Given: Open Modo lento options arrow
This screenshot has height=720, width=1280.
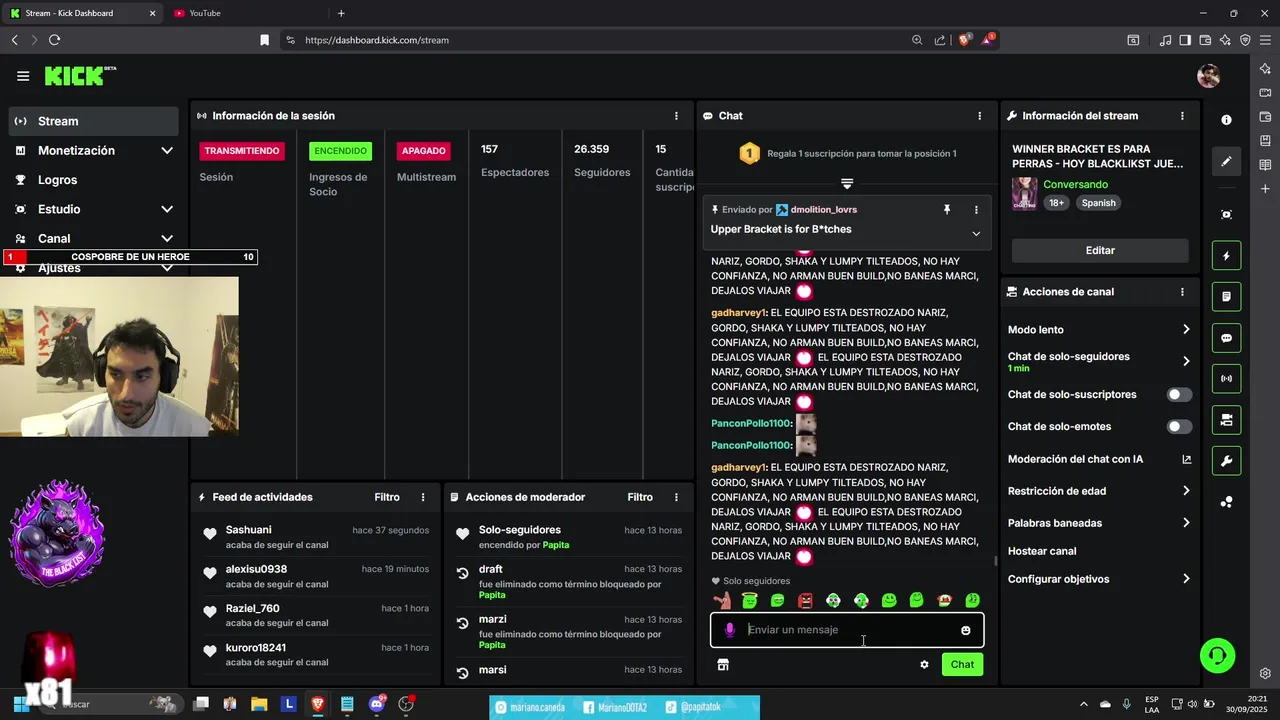Looking at the screenshot, I should (1186, 330).
